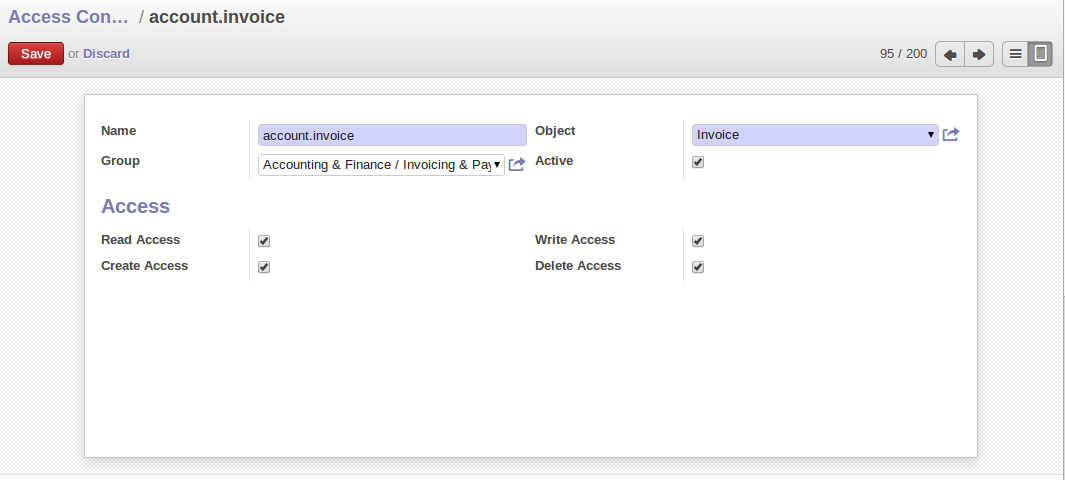Click the 95 / 200 pager counter
1065x480 pixels.
coord(903,54)
